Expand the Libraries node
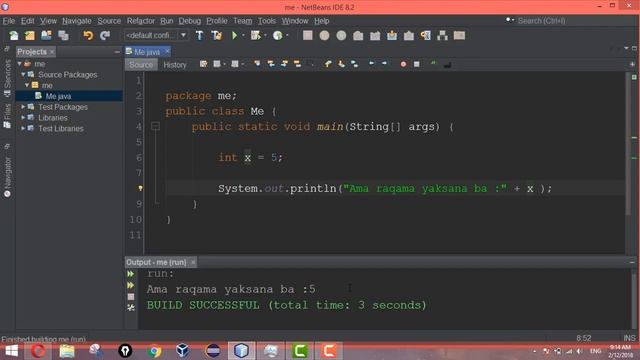Screen dimensions: 640x360 pos(23,118)
